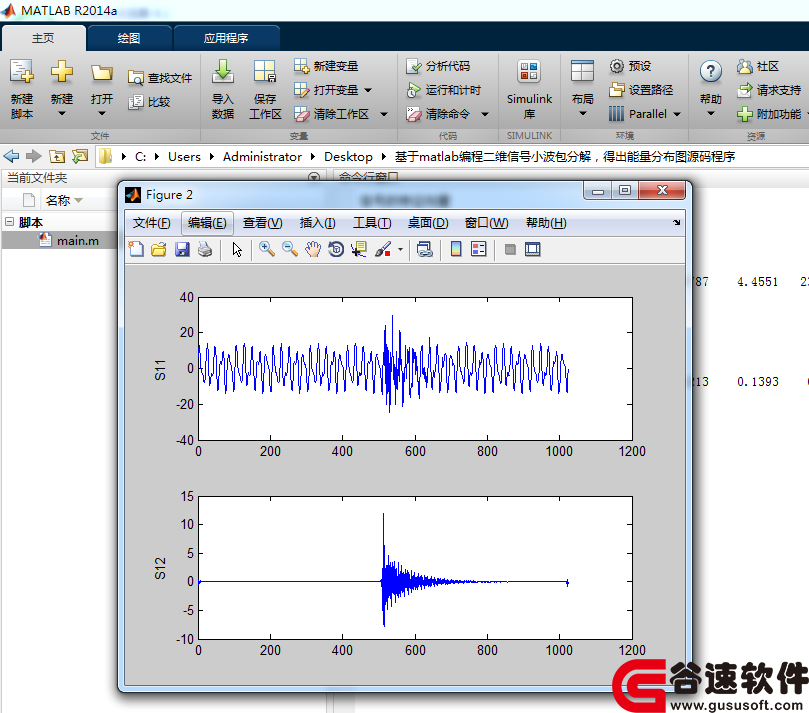The image size is (809, 713).
Task: Open the Parallel dropdown
Action: [677, 114]
